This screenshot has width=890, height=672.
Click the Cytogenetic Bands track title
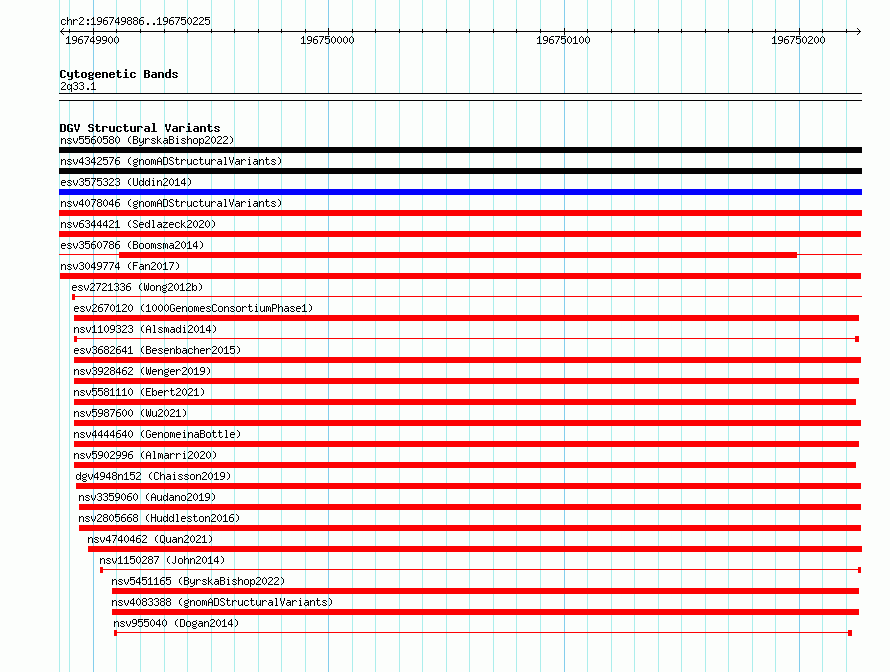[119, 74]
